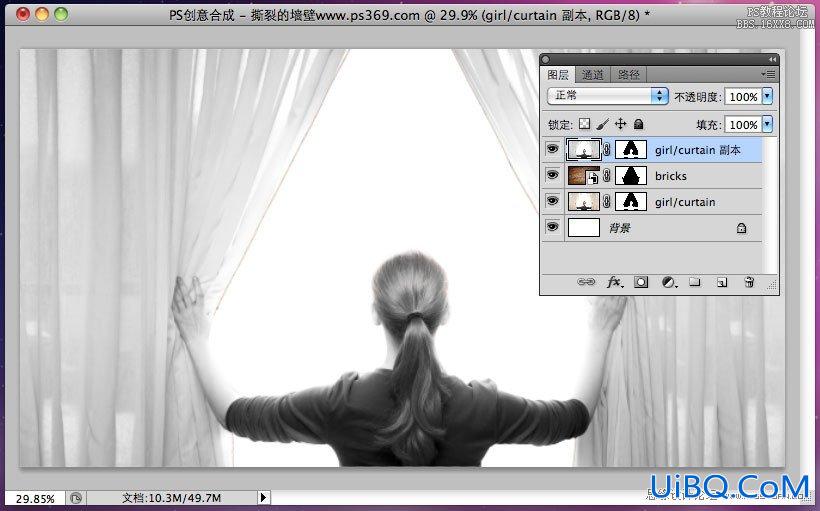This screenshot has height=511, width=820.
Task: Click the create new layer icon
Action: click(x=722, y=282)
